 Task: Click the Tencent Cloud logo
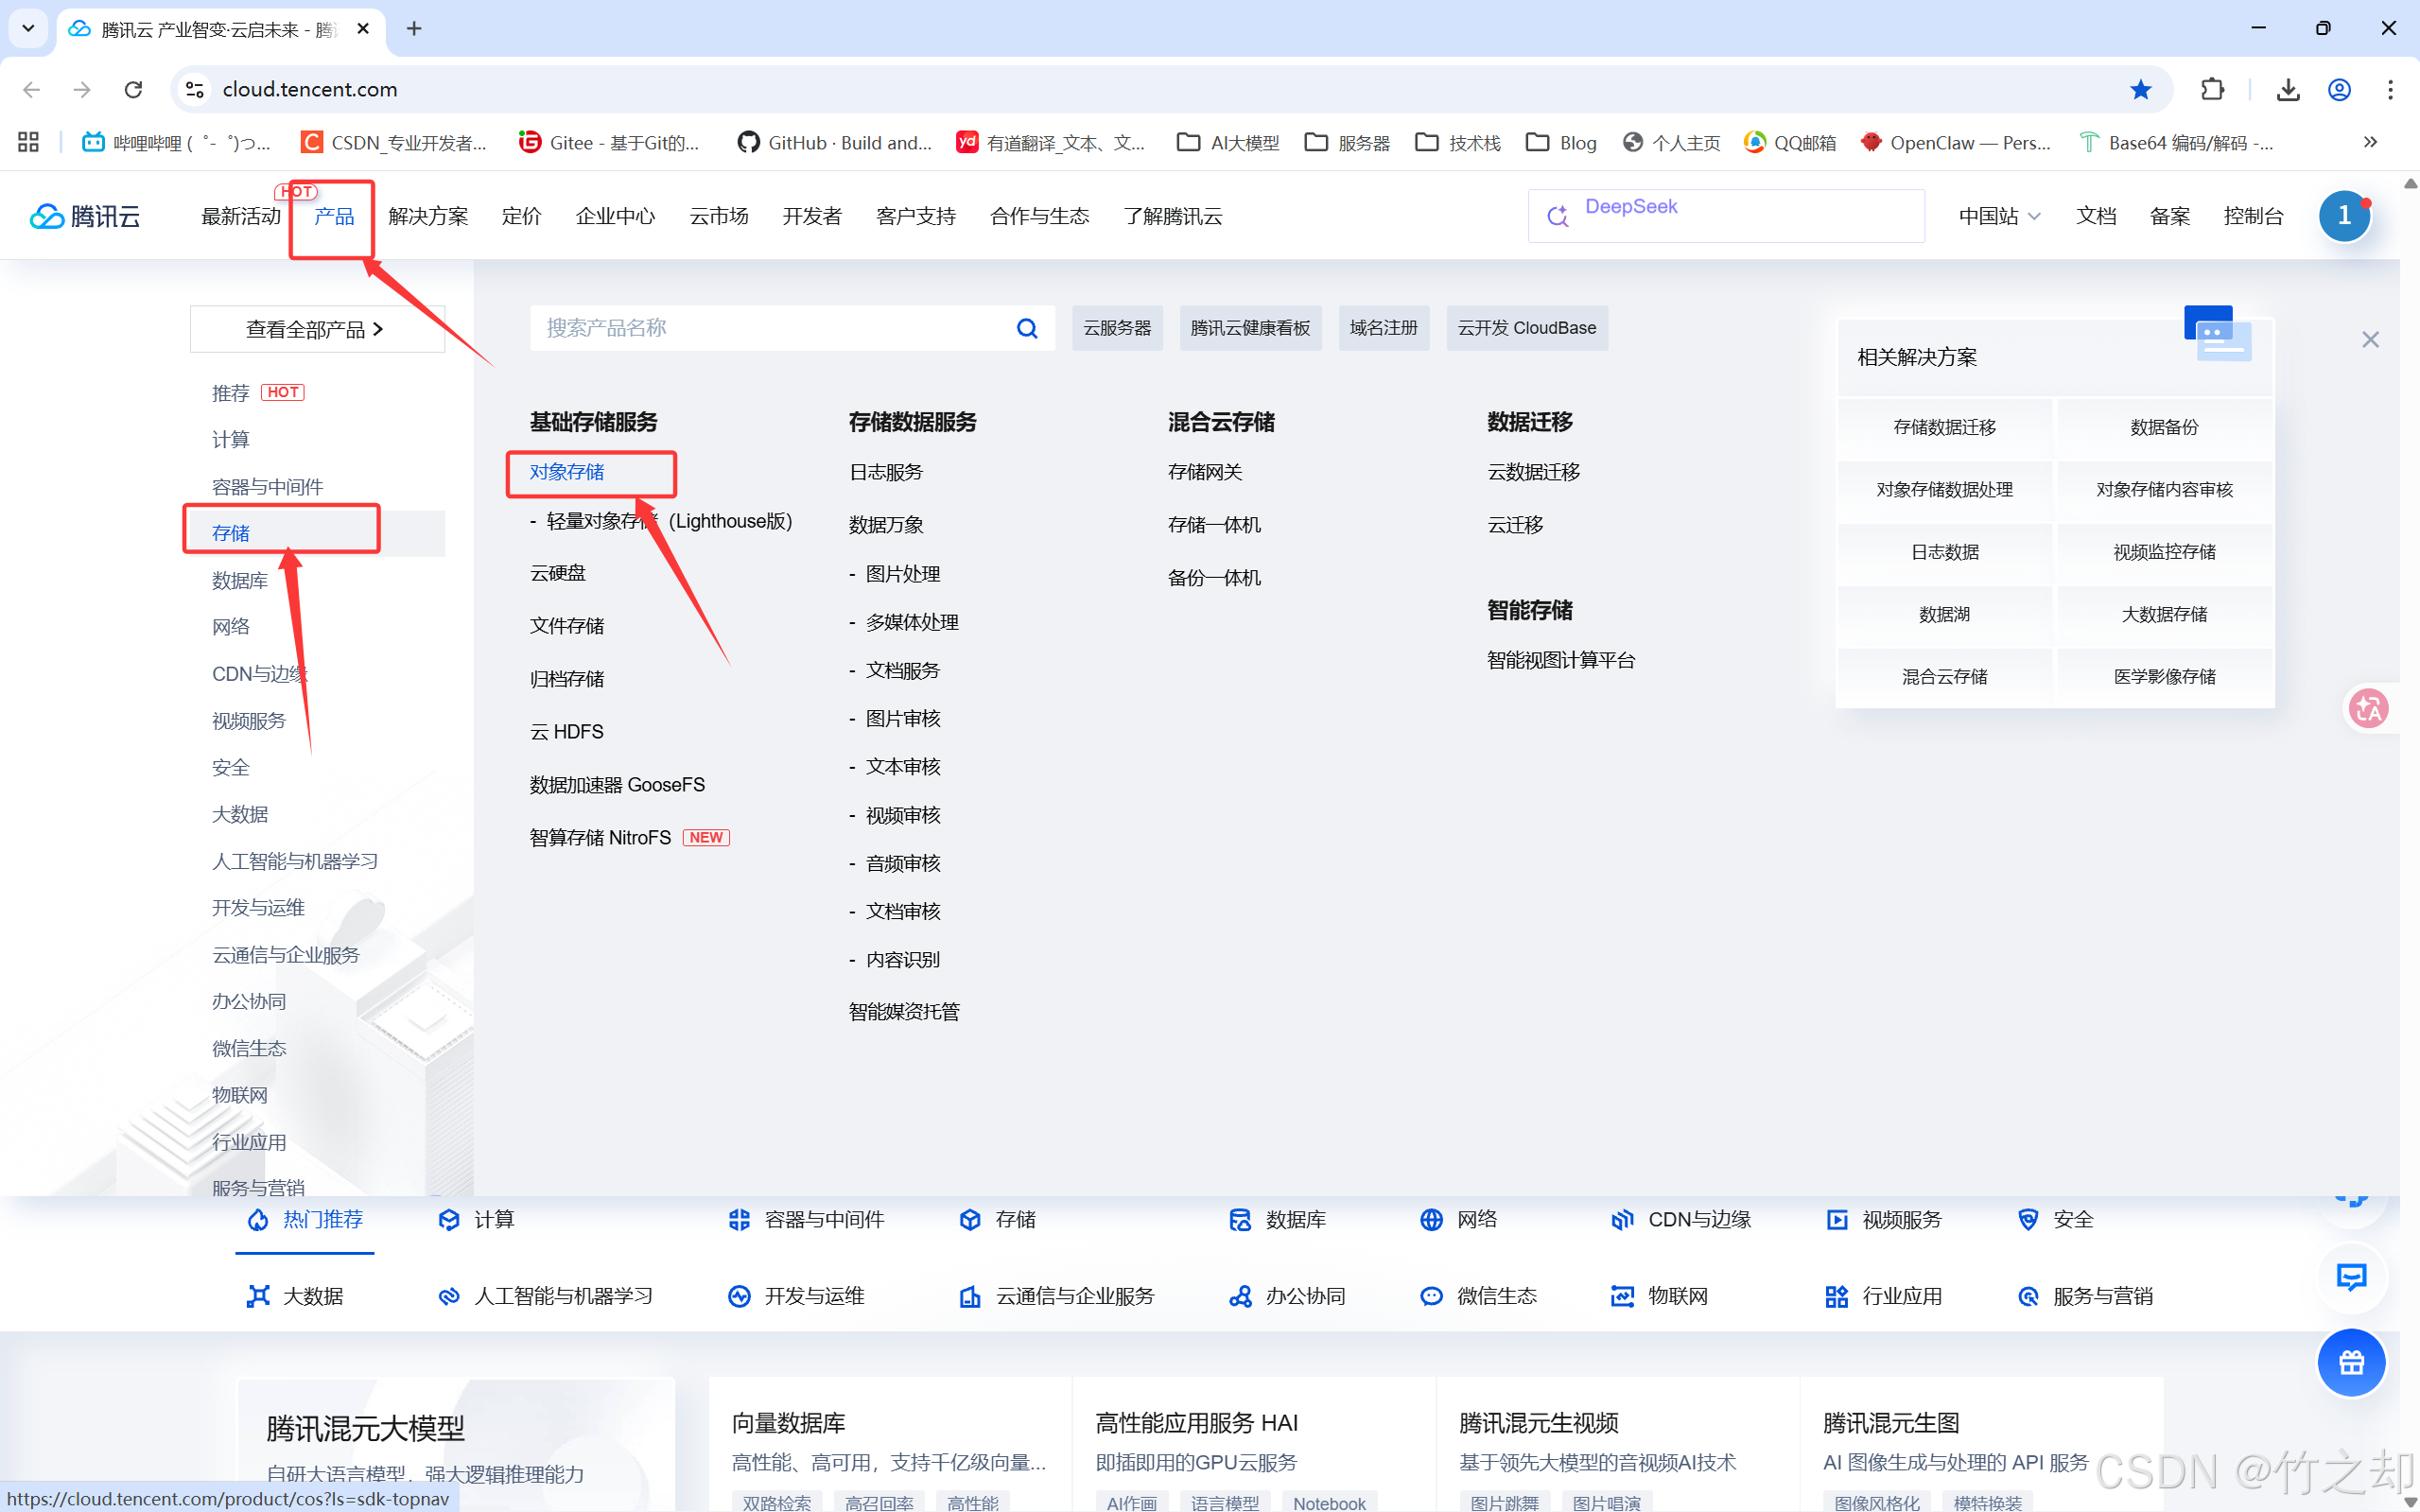tap(85, 216)
